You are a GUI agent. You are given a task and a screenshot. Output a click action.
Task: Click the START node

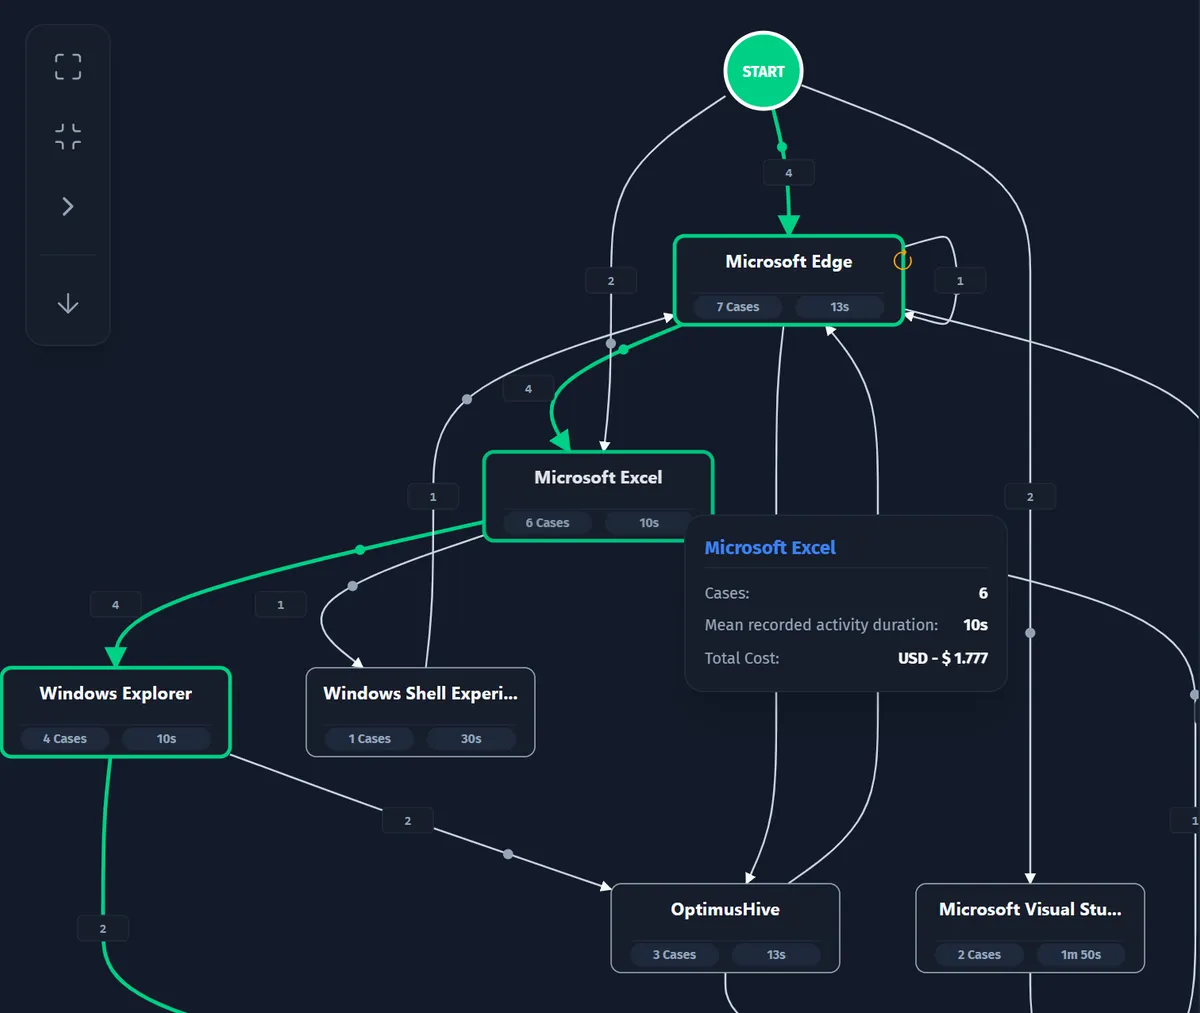coord(763,71)
